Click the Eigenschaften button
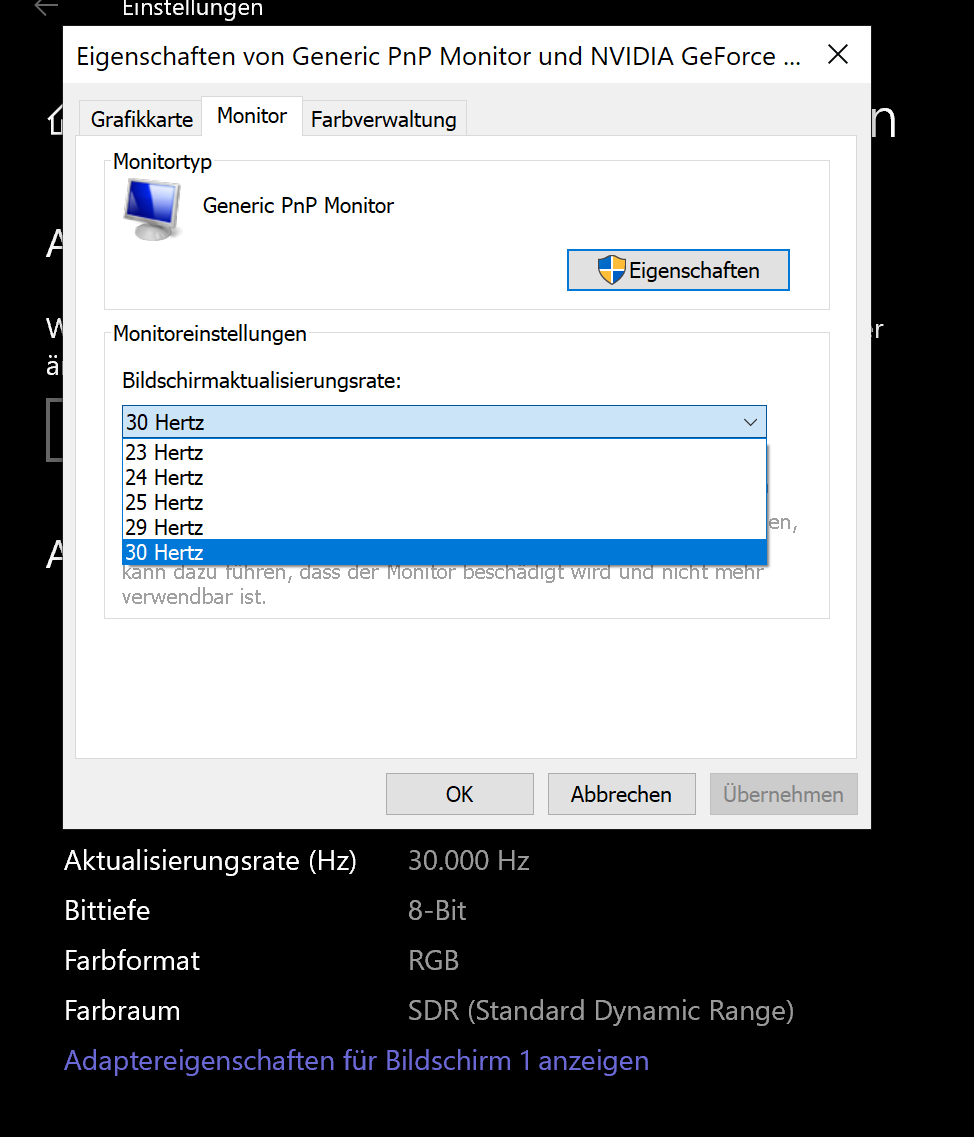This screenshot has height=1137, width=974. click(x=678, y=269)
